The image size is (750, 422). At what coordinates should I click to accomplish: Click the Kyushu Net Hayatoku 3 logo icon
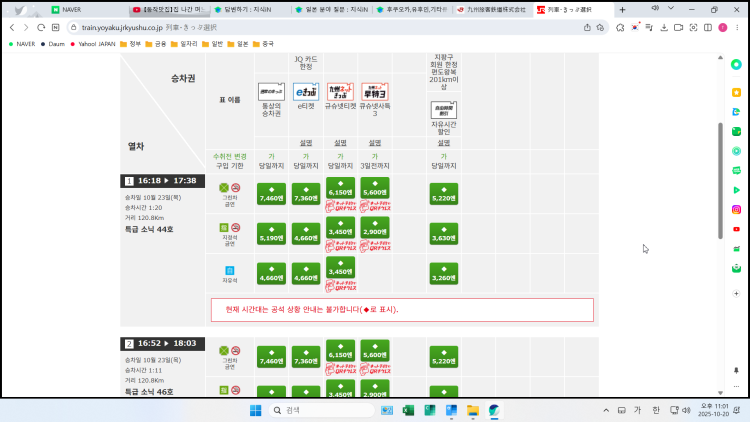[x=375, y=92]
